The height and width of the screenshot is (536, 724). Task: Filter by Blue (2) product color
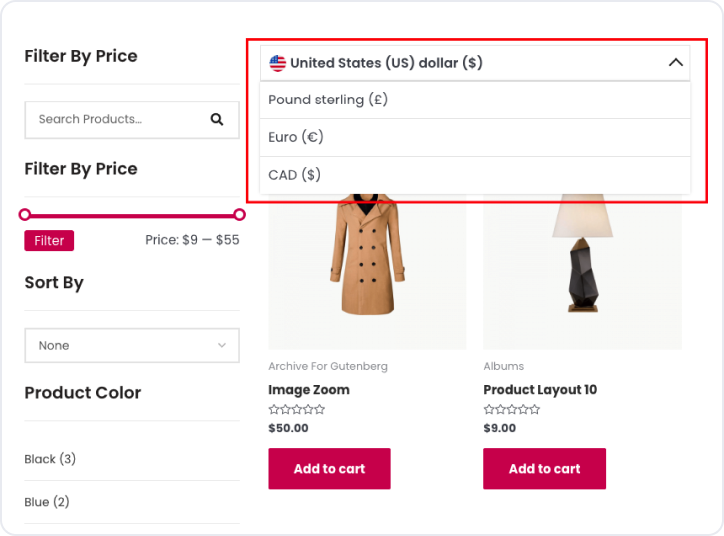click(x=47, y=502)
